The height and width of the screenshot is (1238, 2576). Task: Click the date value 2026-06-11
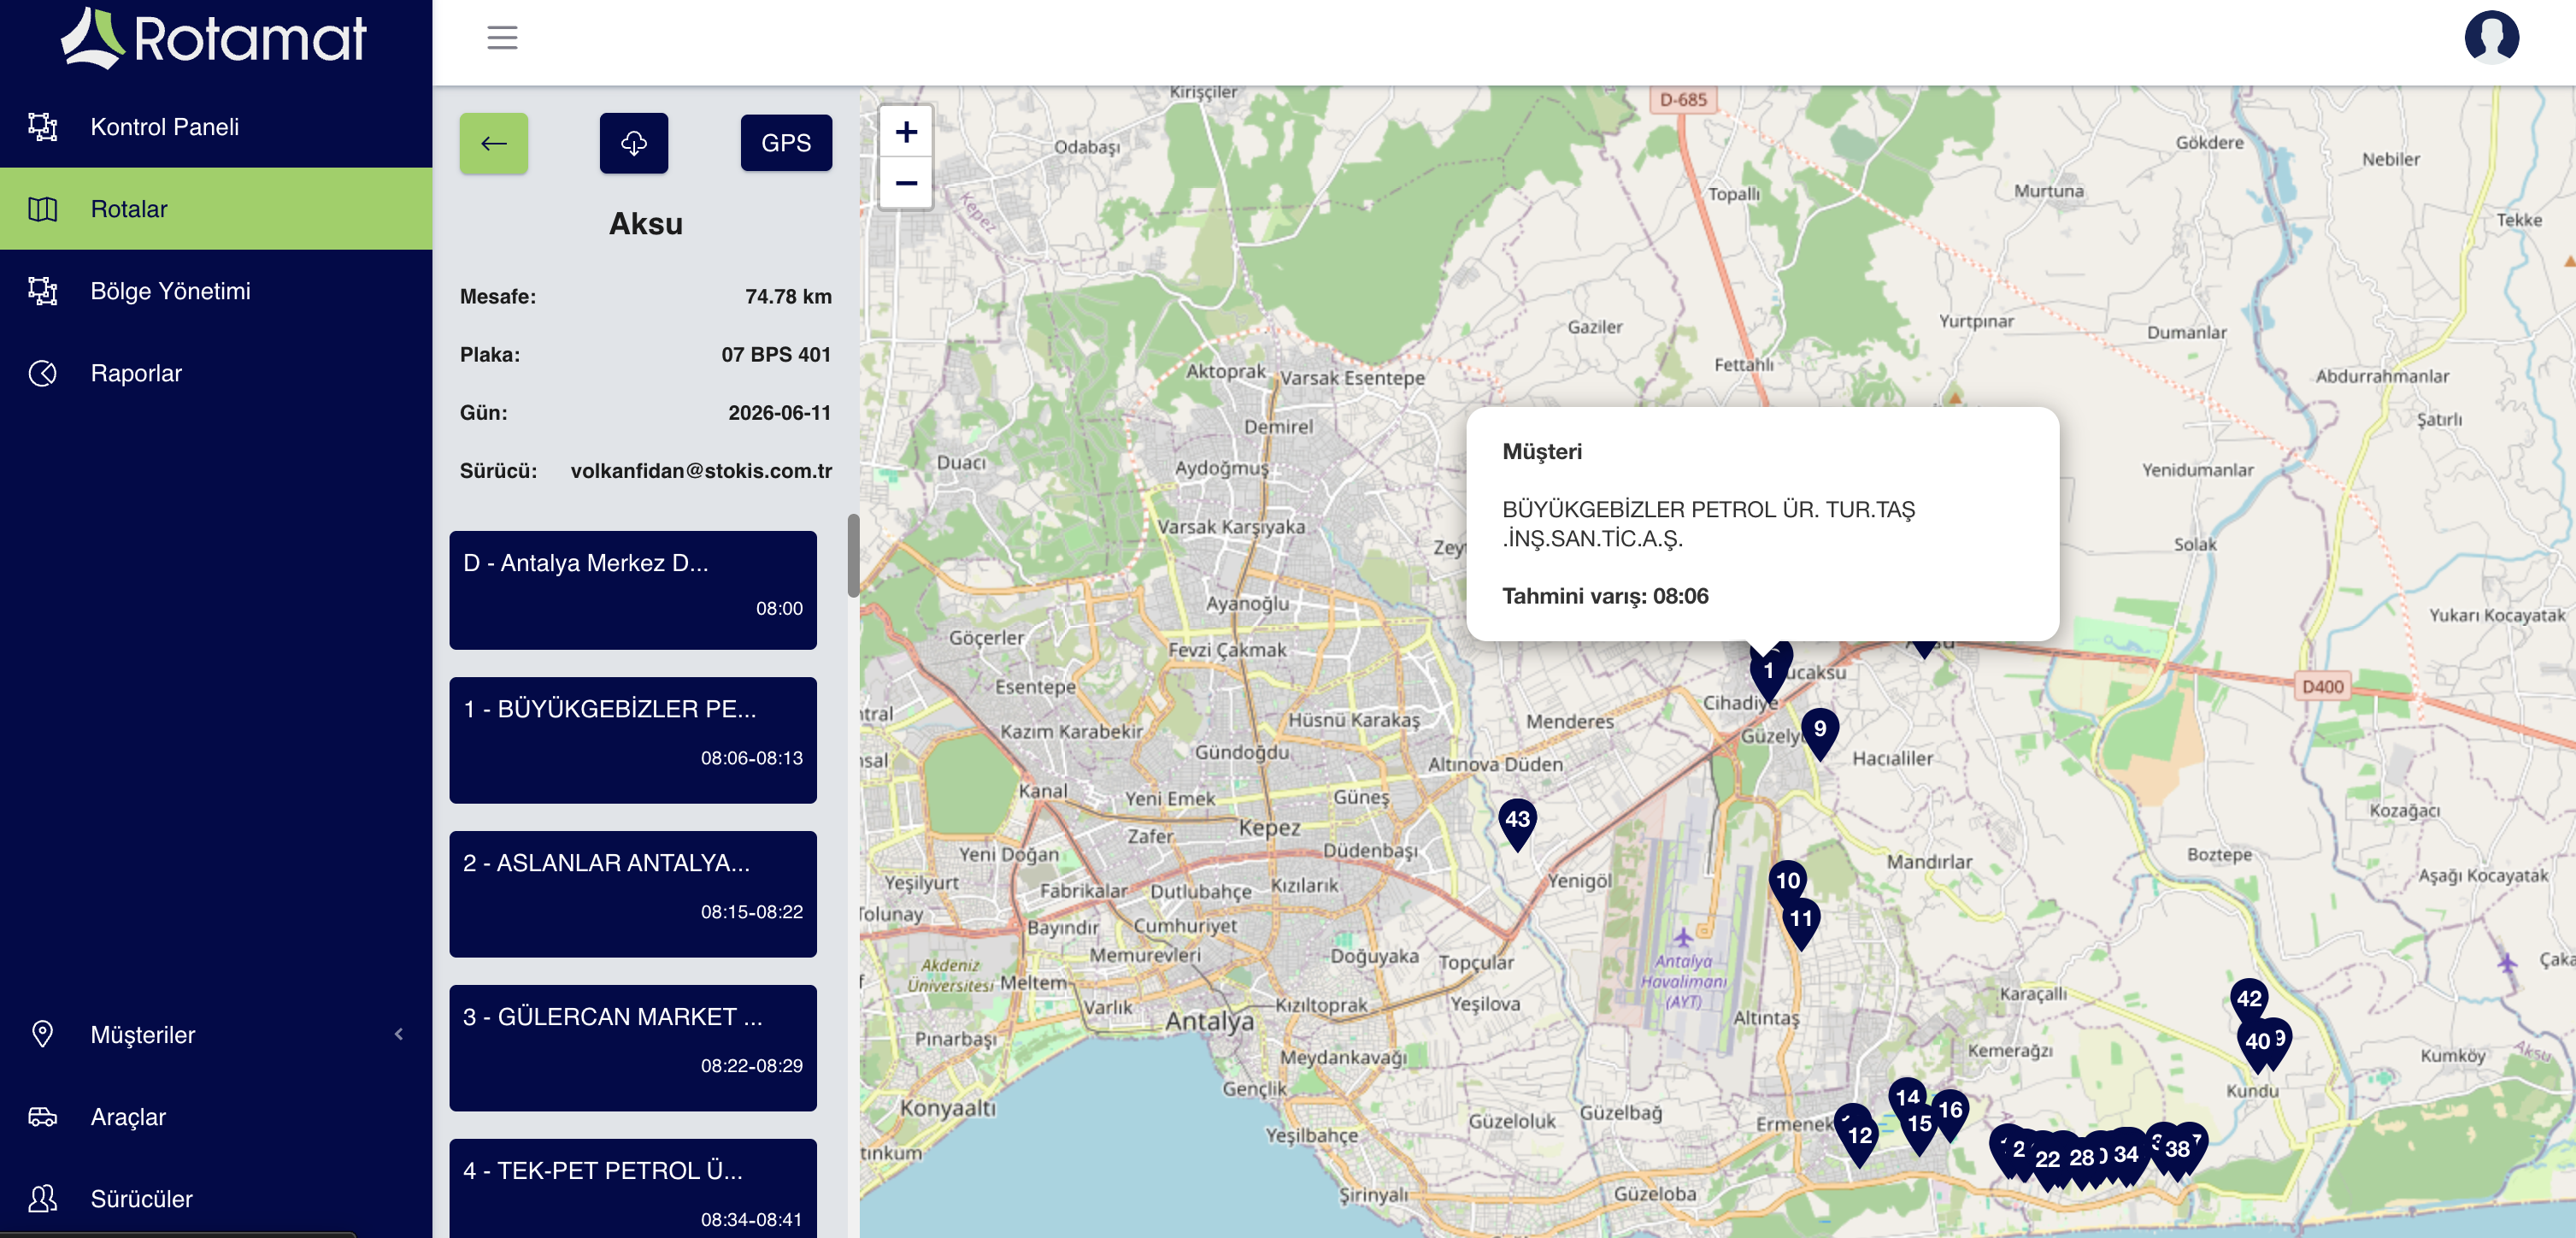pos(779,413)
